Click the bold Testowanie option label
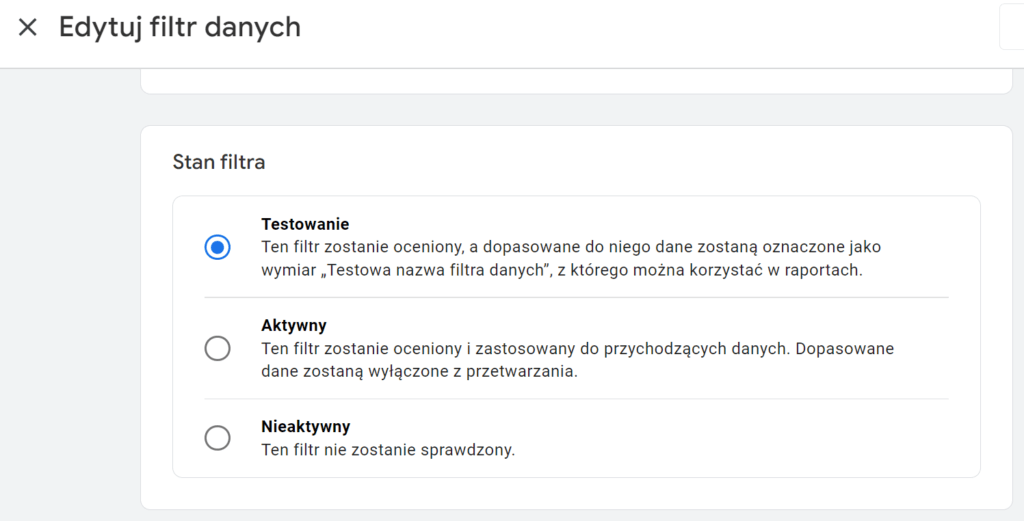This screenshot has width=1024, height=521. 305,224
